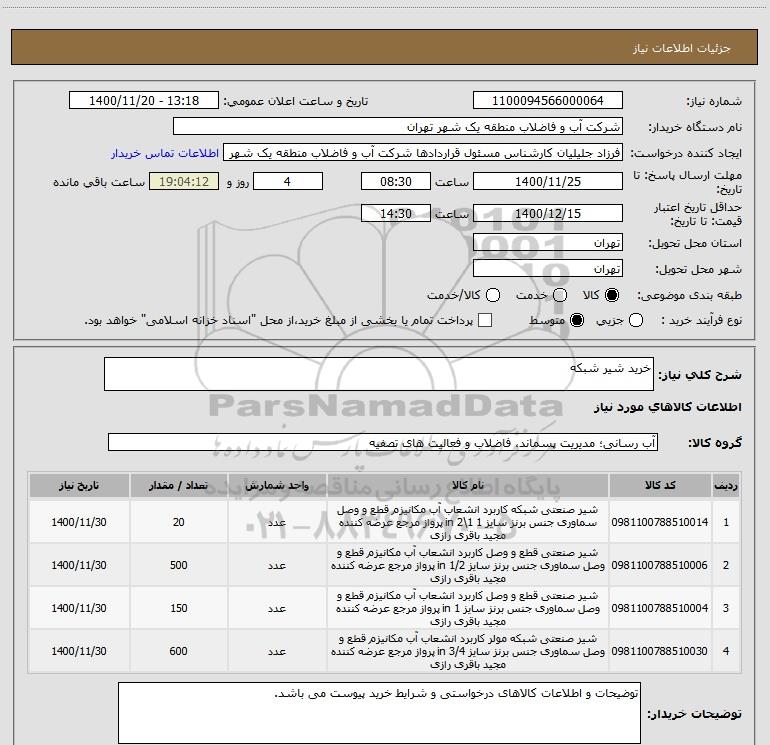Click the جزئیات اطلاعات نیاز header title
The height and width of the screenshot is (745, 770).
pyautogui.click(x=681, y=48)
